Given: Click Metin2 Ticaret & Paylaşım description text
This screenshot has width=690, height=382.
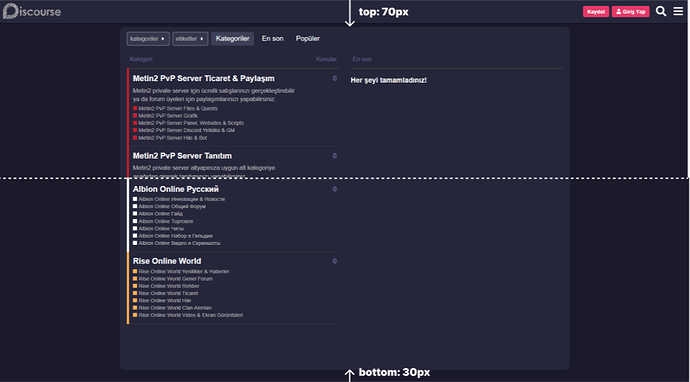Looking at the screenshot, I should [x=214, y=95].
